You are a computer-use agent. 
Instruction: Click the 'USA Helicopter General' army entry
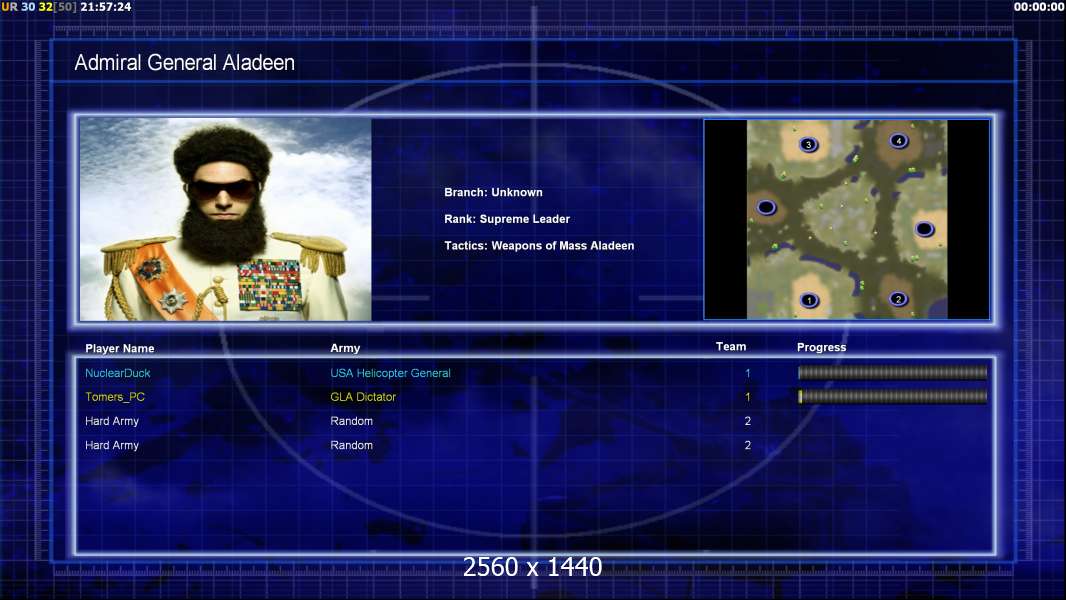point(390,373)
